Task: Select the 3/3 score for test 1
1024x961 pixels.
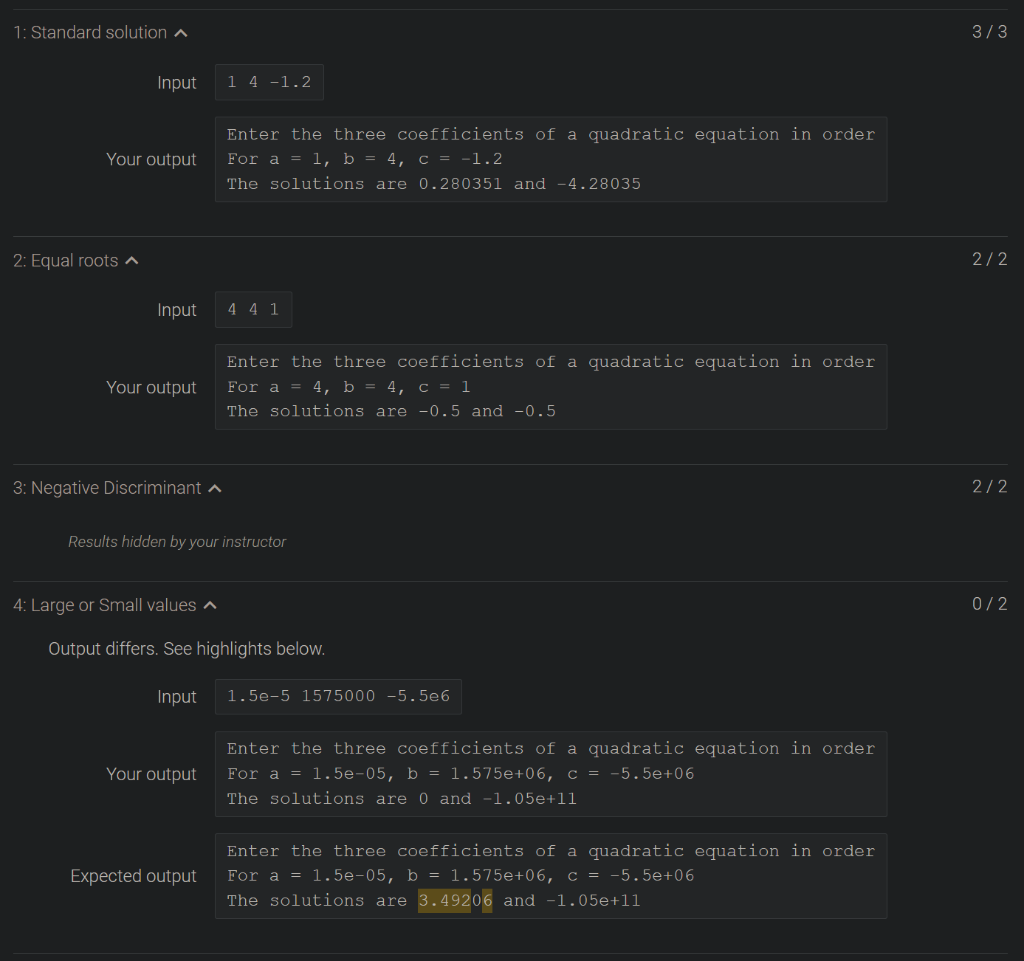Action: point(989,31)
